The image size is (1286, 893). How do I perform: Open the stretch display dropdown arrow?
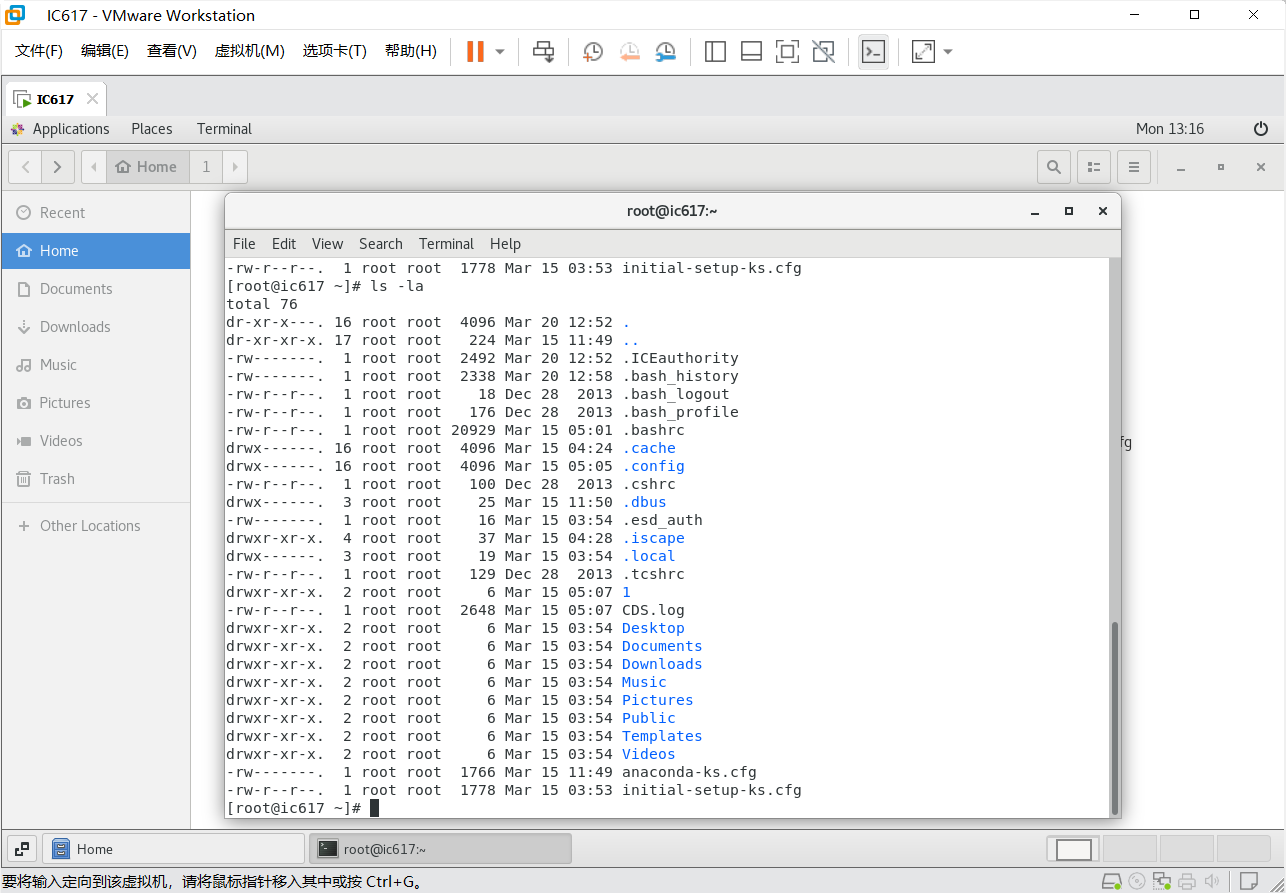(x=948, y=52)
